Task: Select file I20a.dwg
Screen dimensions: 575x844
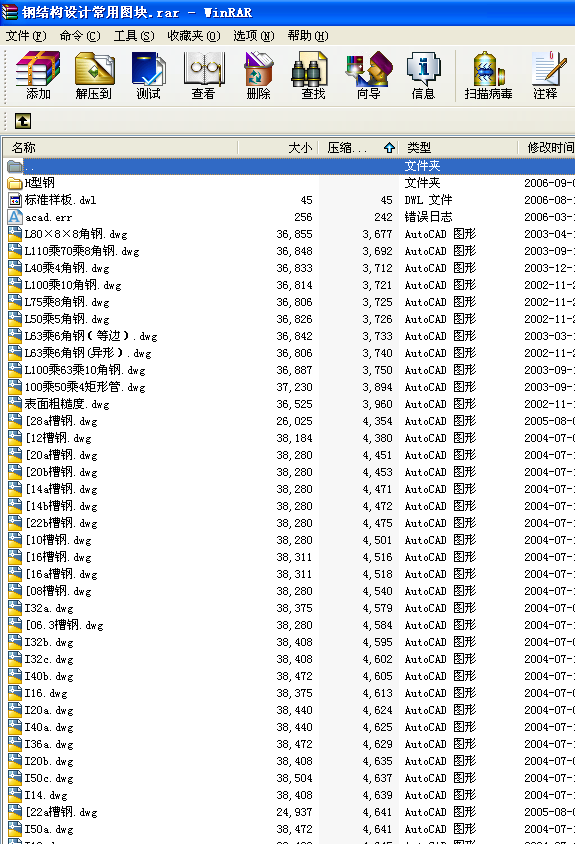Action: pos(49,711)
